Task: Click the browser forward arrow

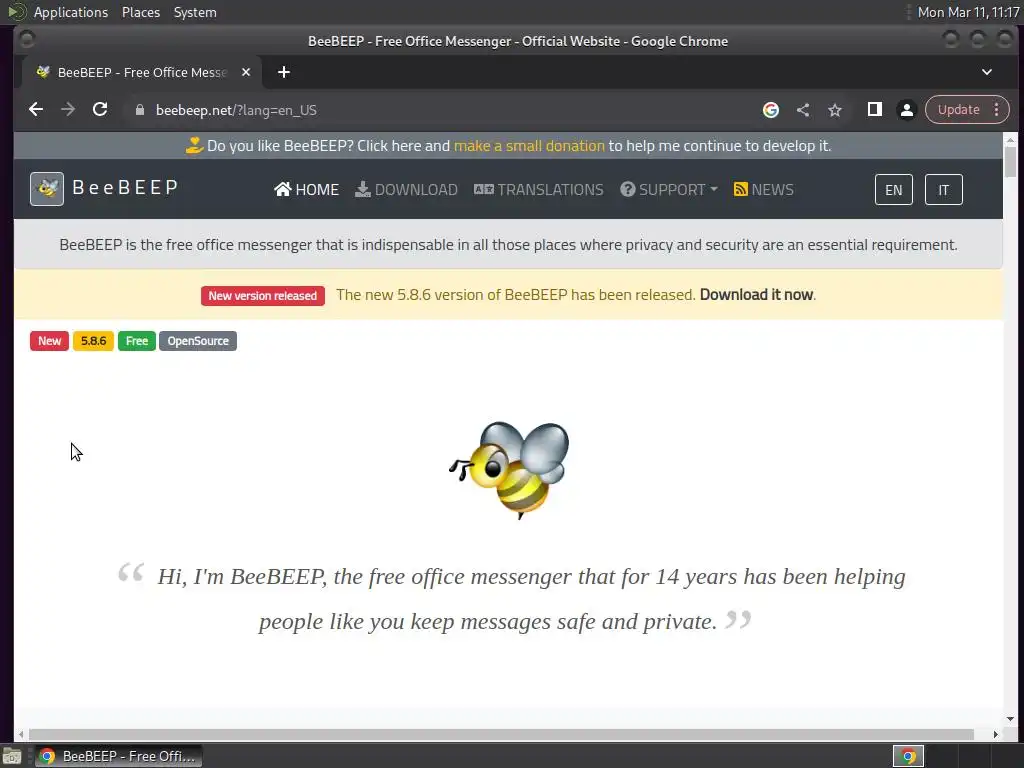Action: (x=68, y=110)
